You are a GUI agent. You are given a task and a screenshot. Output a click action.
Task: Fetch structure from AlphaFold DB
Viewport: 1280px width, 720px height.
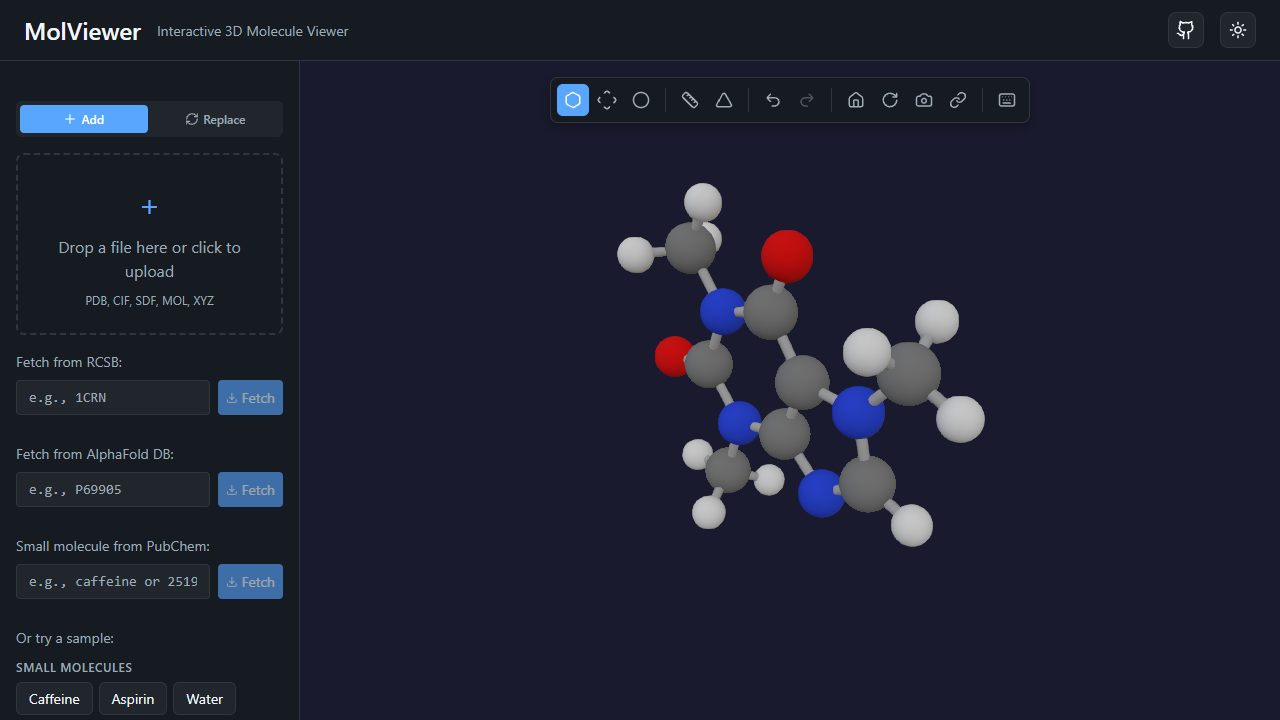(x=250, y=490)
